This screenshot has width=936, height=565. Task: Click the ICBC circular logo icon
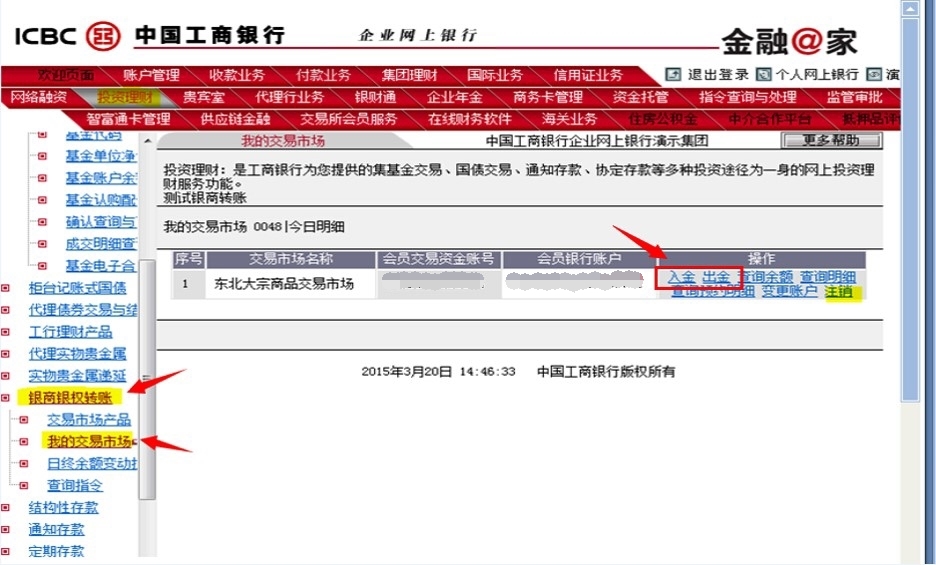click(x=103, y=35)
